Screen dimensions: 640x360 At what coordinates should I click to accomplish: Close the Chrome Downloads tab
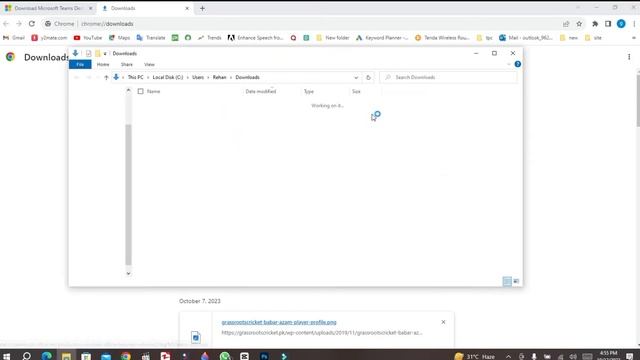(x=187, y=8)
